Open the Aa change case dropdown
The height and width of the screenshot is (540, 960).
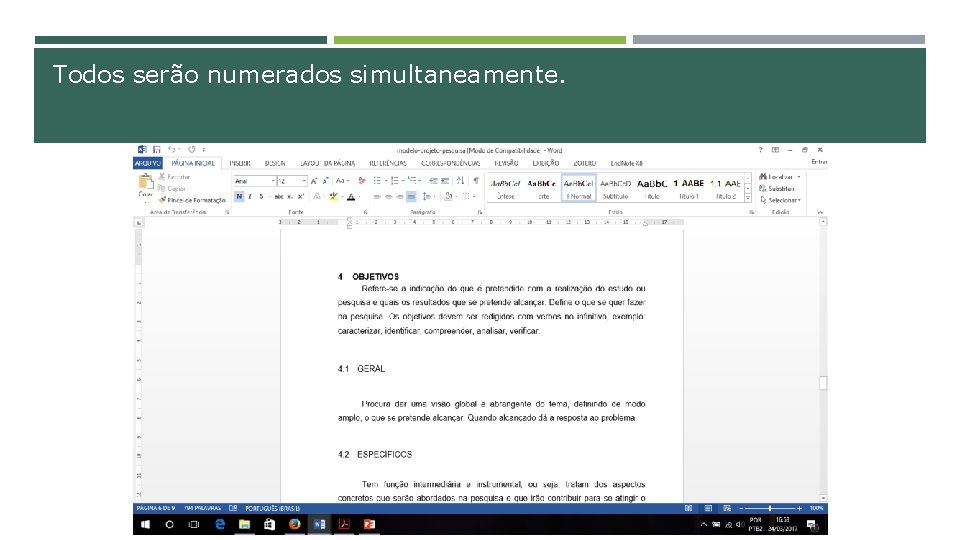[342, 181]
